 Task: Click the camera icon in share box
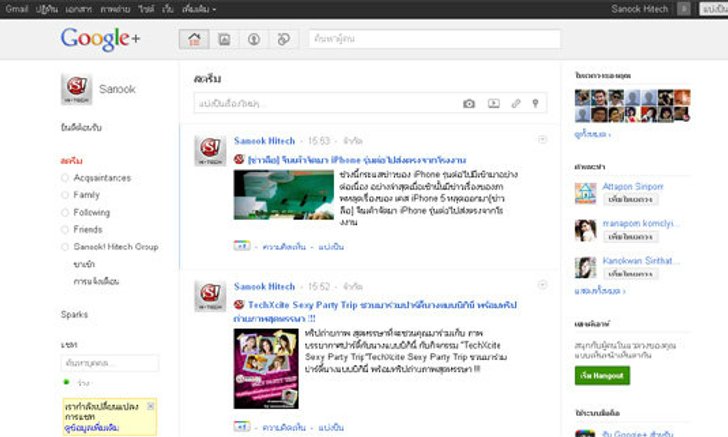469,104
